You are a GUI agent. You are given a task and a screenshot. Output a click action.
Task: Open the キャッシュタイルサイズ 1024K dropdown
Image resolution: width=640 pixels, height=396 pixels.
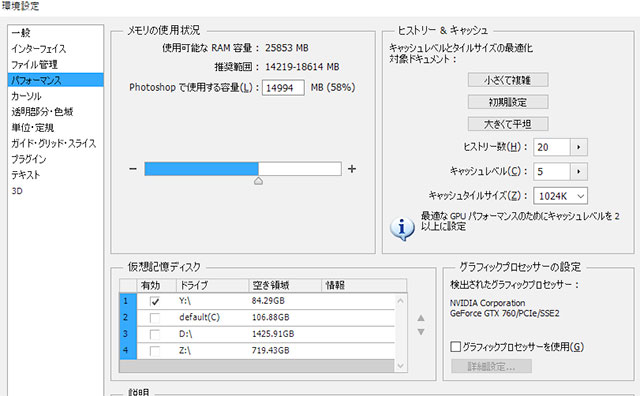pyautogui.click(x=560, y=196)
